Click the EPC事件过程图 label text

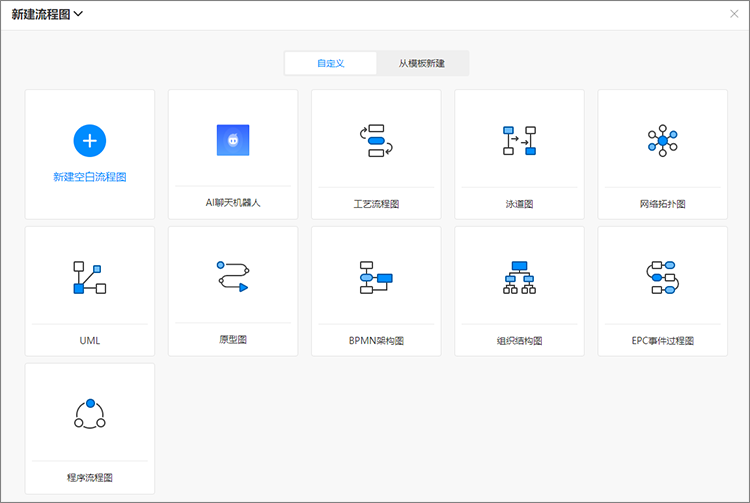pyautogui.click(x=662, y=340)
